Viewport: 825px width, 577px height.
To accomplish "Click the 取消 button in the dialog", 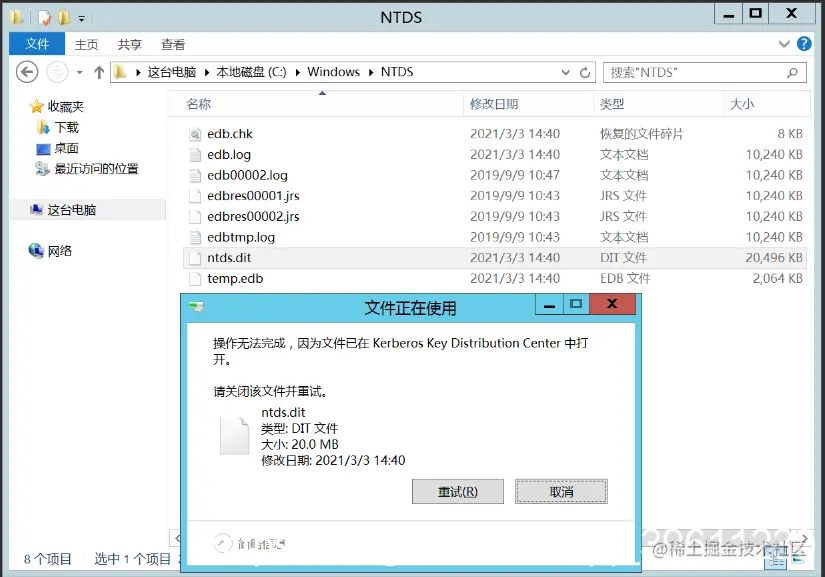I will coord(561,491).
